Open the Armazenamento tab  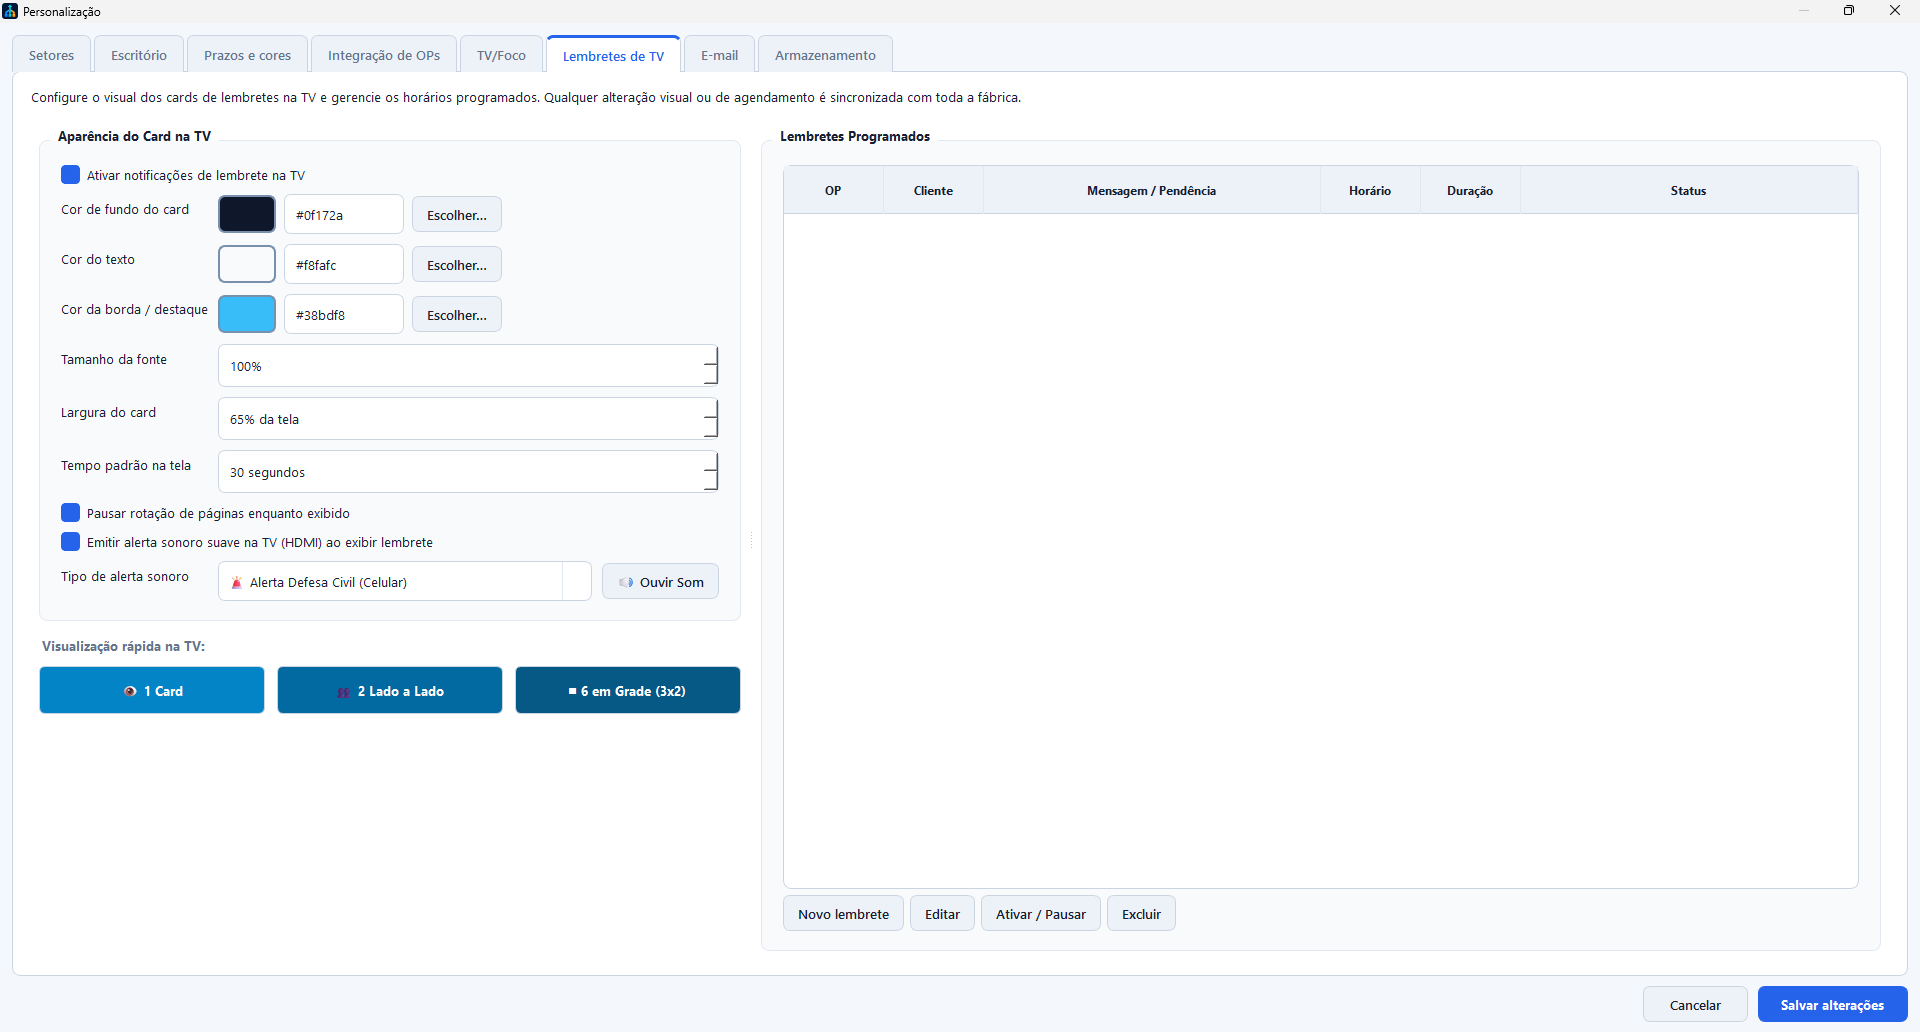pyautogui.click(x=825, y=55)
